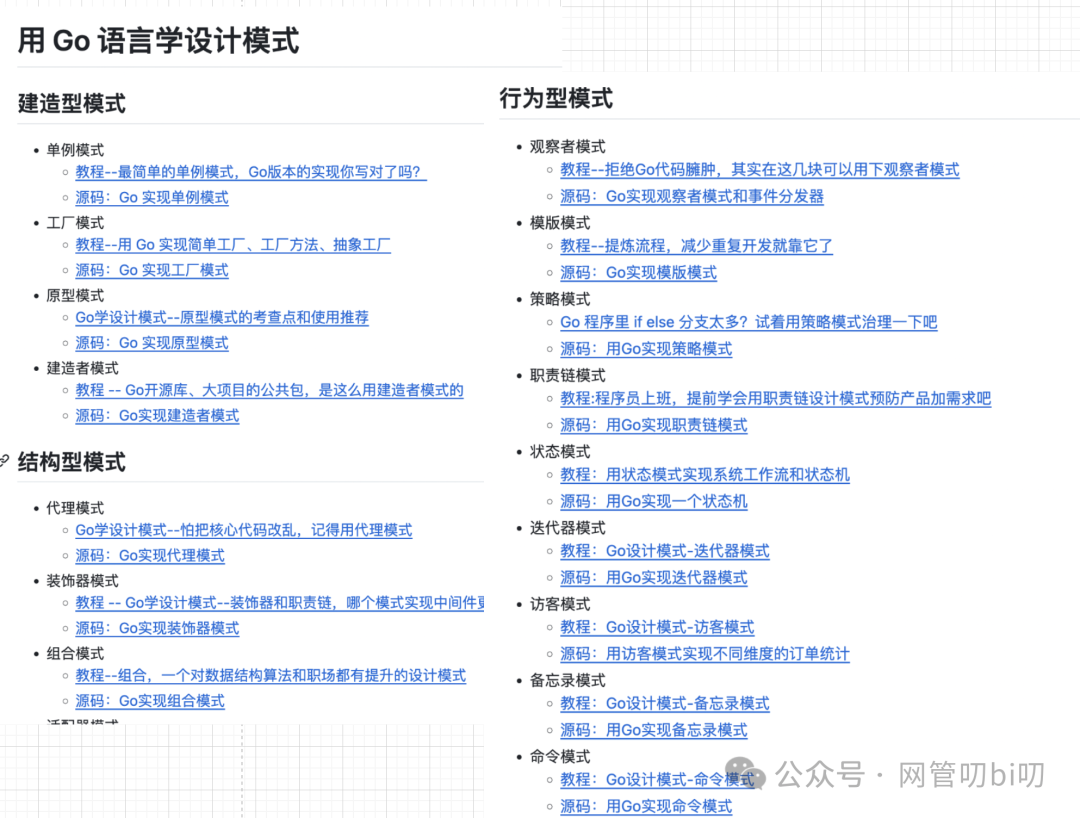Image resolution: width=1080 pixels, height=818 pixels.
Task: Click the 单例模式 bullet item
Action: pyautogui.click(x=75, y=150)
